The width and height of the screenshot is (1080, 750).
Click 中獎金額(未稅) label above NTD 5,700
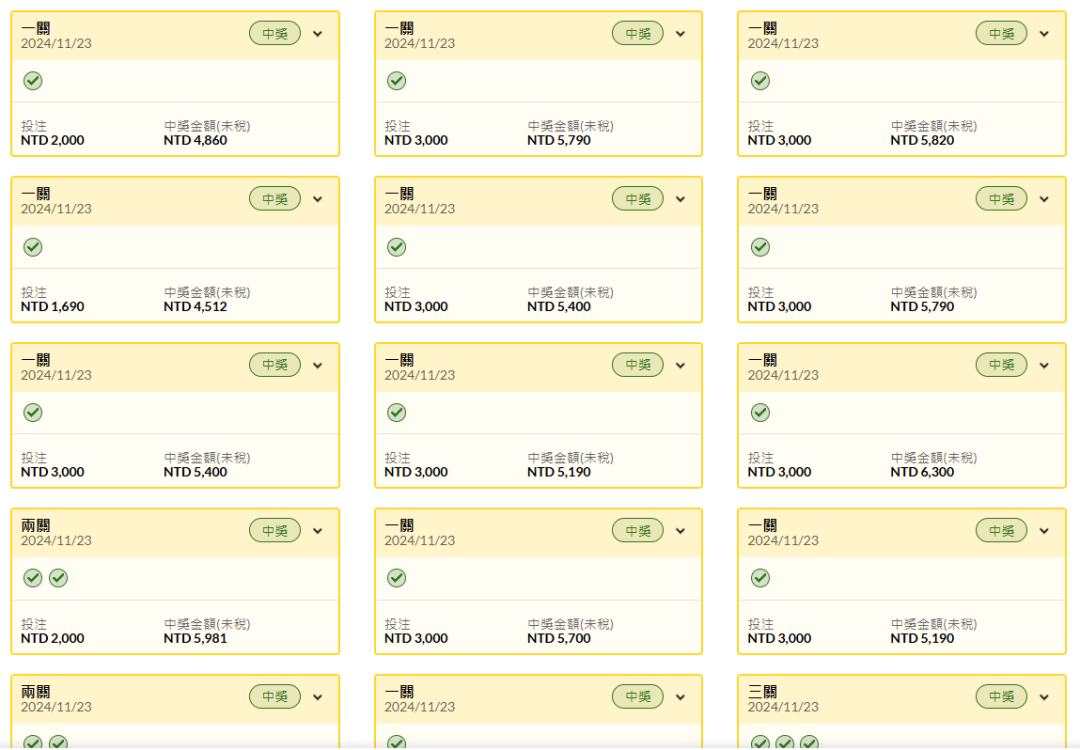pyautogui.click(x=570, y=624)
